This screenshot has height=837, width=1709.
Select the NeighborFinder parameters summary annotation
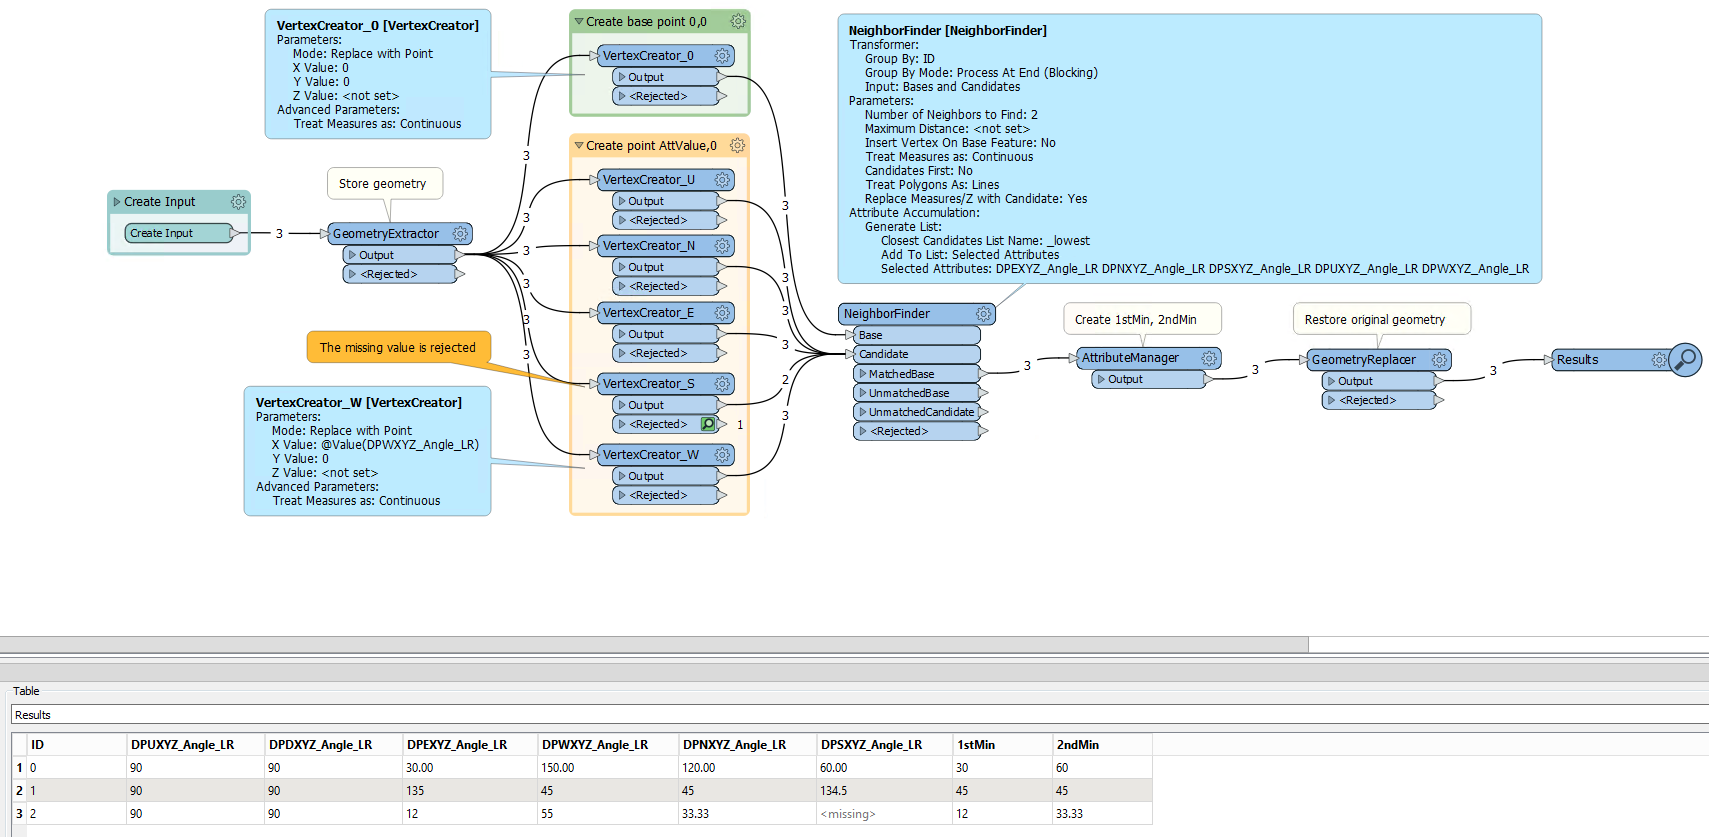click(x=1189, y=149)
